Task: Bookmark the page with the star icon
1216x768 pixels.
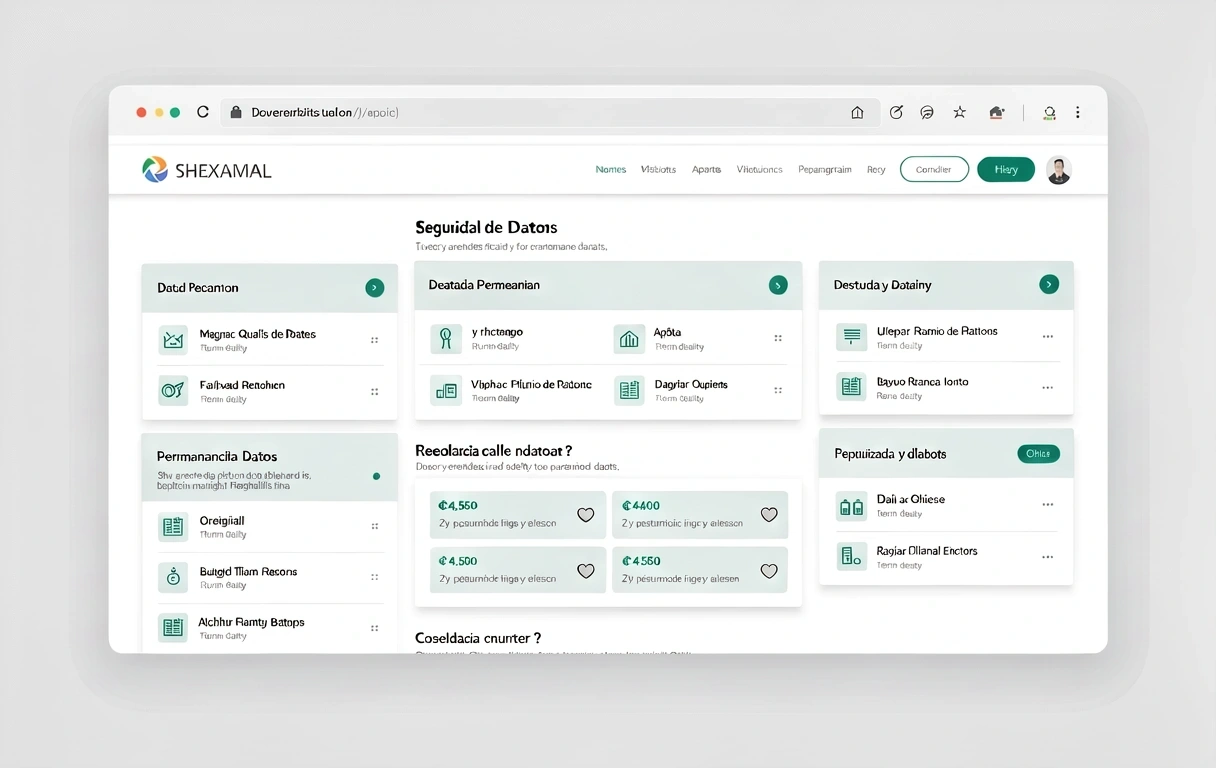Action: tap(959, 113)
